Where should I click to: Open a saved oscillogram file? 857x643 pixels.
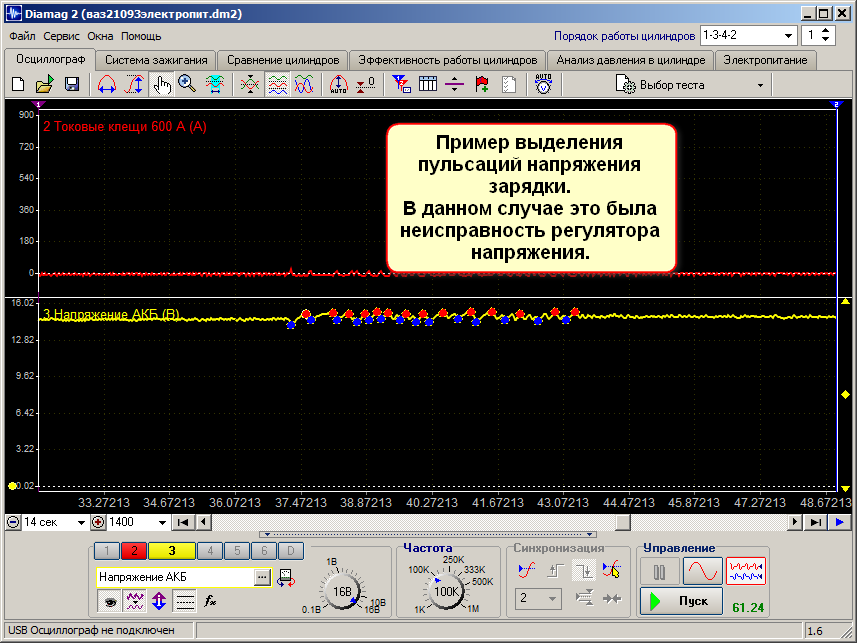[44, 84]
